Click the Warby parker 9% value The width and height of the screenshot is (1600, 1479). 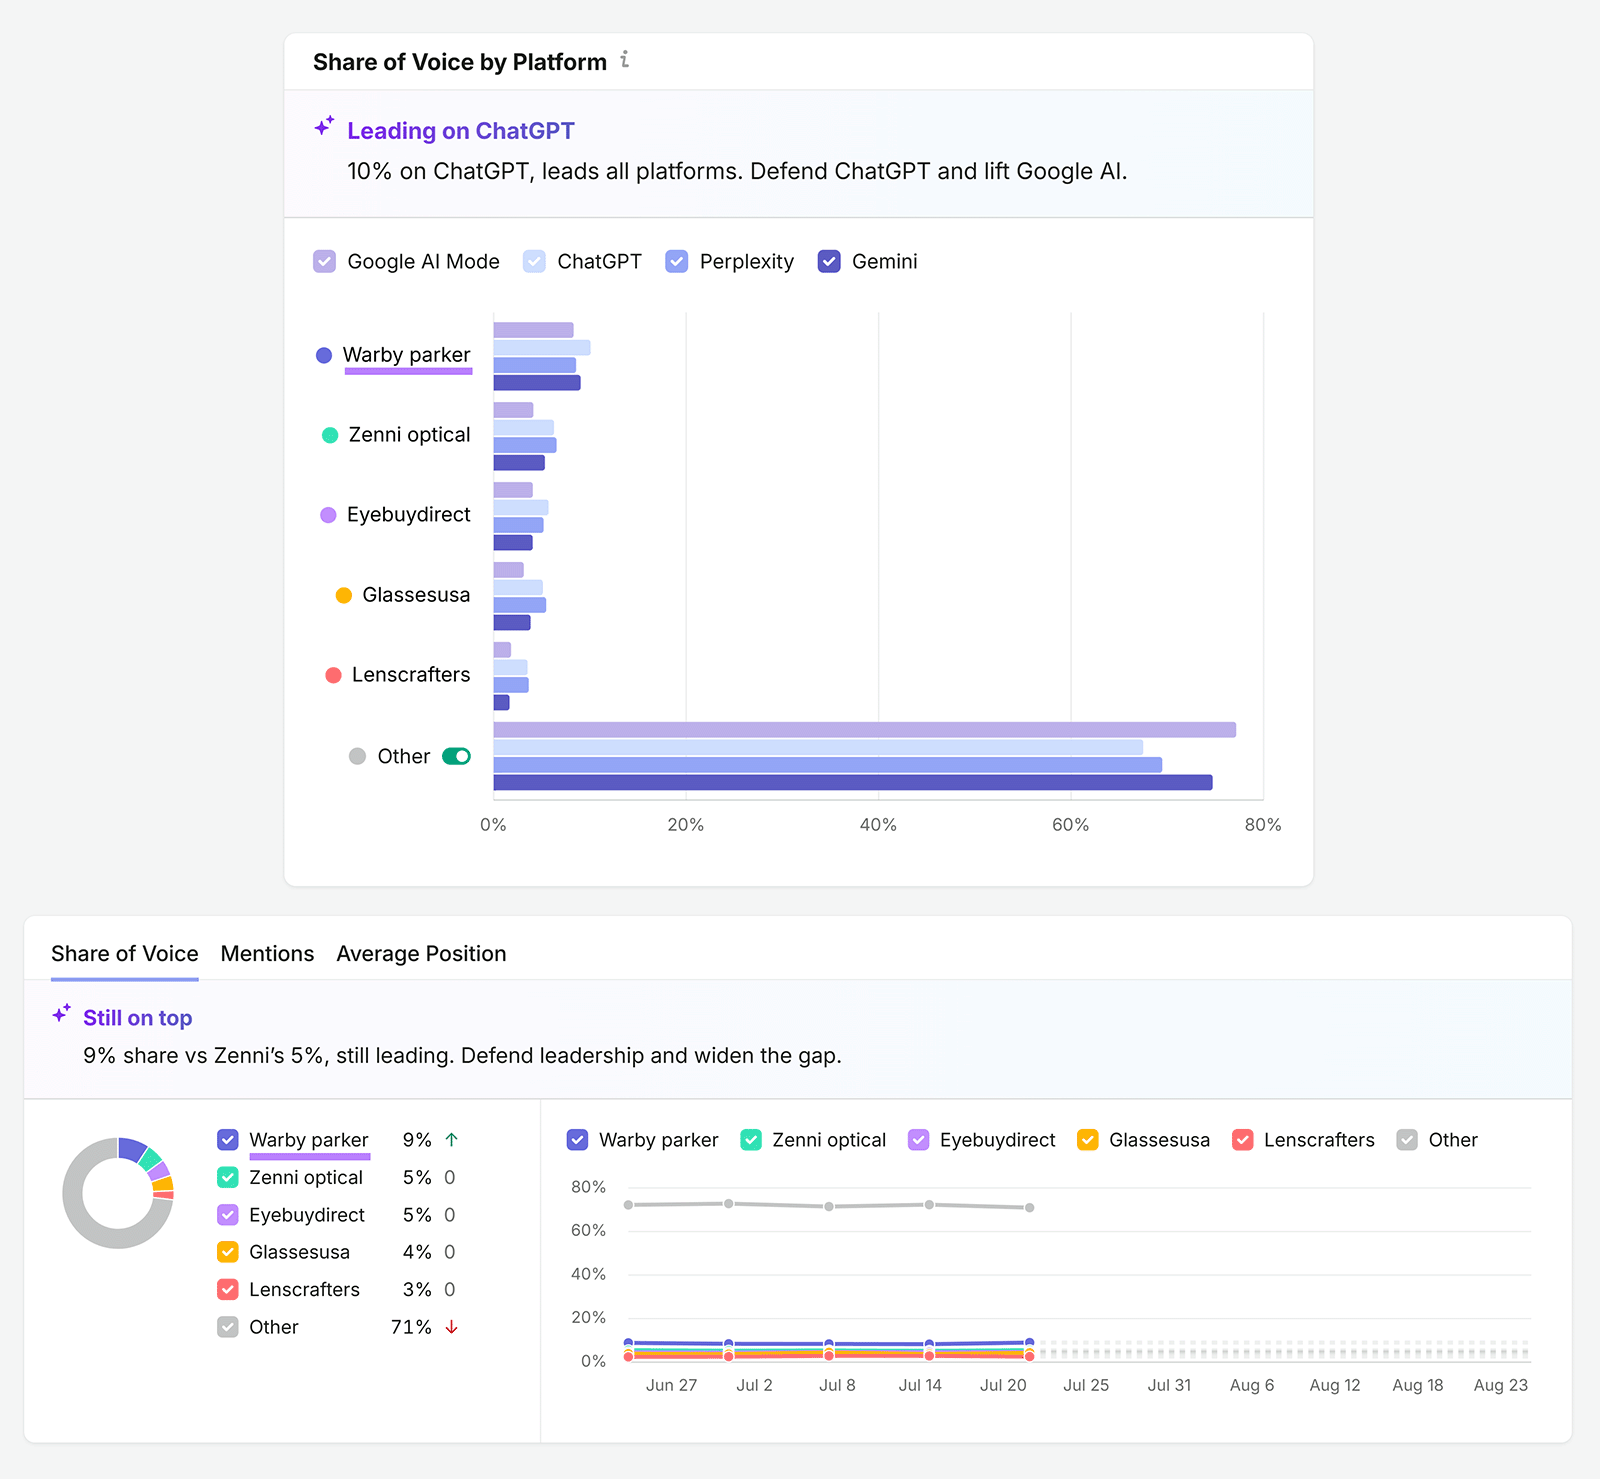point(417,1140)
